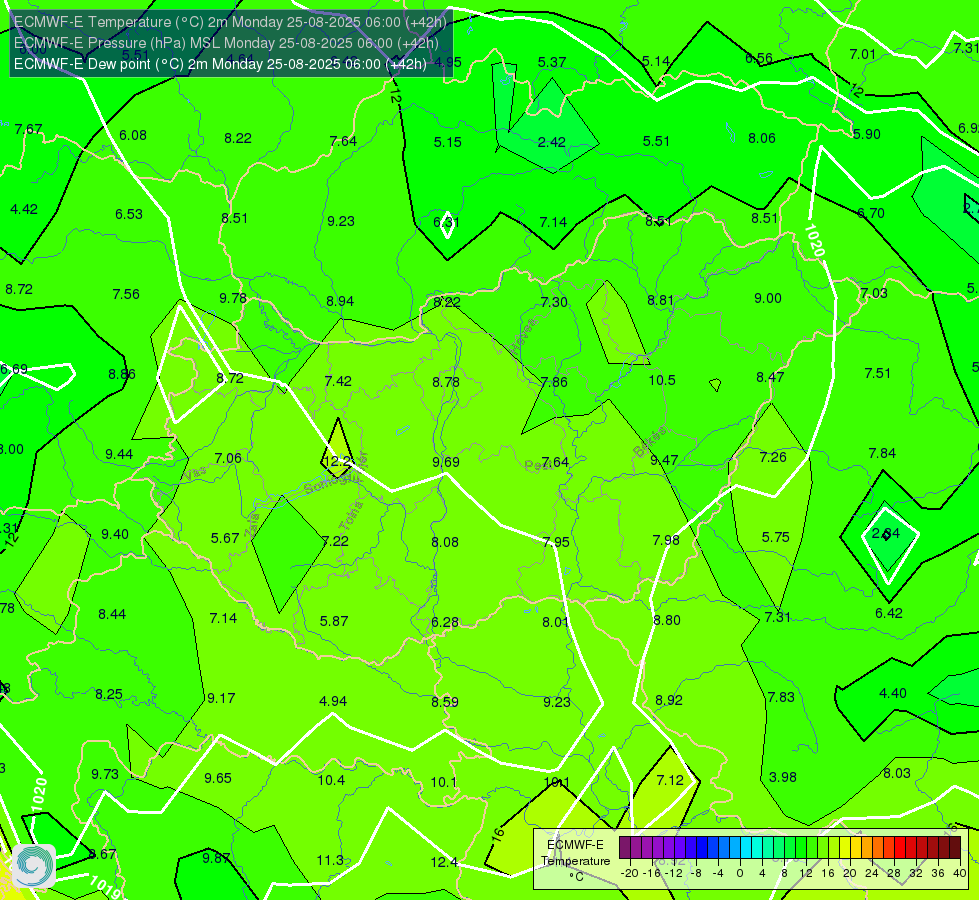Click the Heves county label
This screenshot has width=979, height=900.
(x=523, y=334)
